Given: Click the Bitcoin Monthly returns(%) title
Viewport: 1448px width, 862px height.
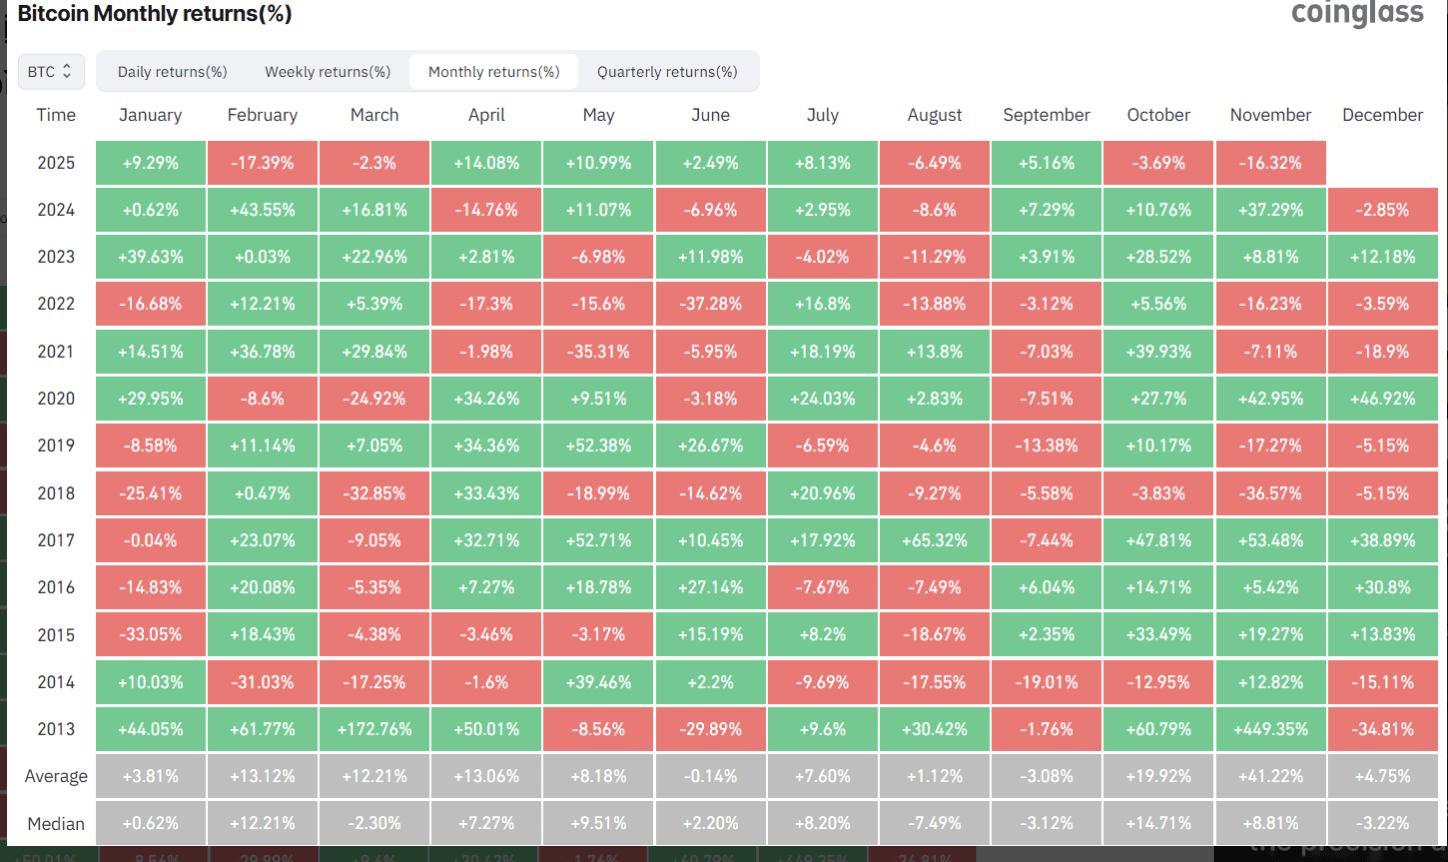Looking at the screenshot, I should (x=155, y=14).
